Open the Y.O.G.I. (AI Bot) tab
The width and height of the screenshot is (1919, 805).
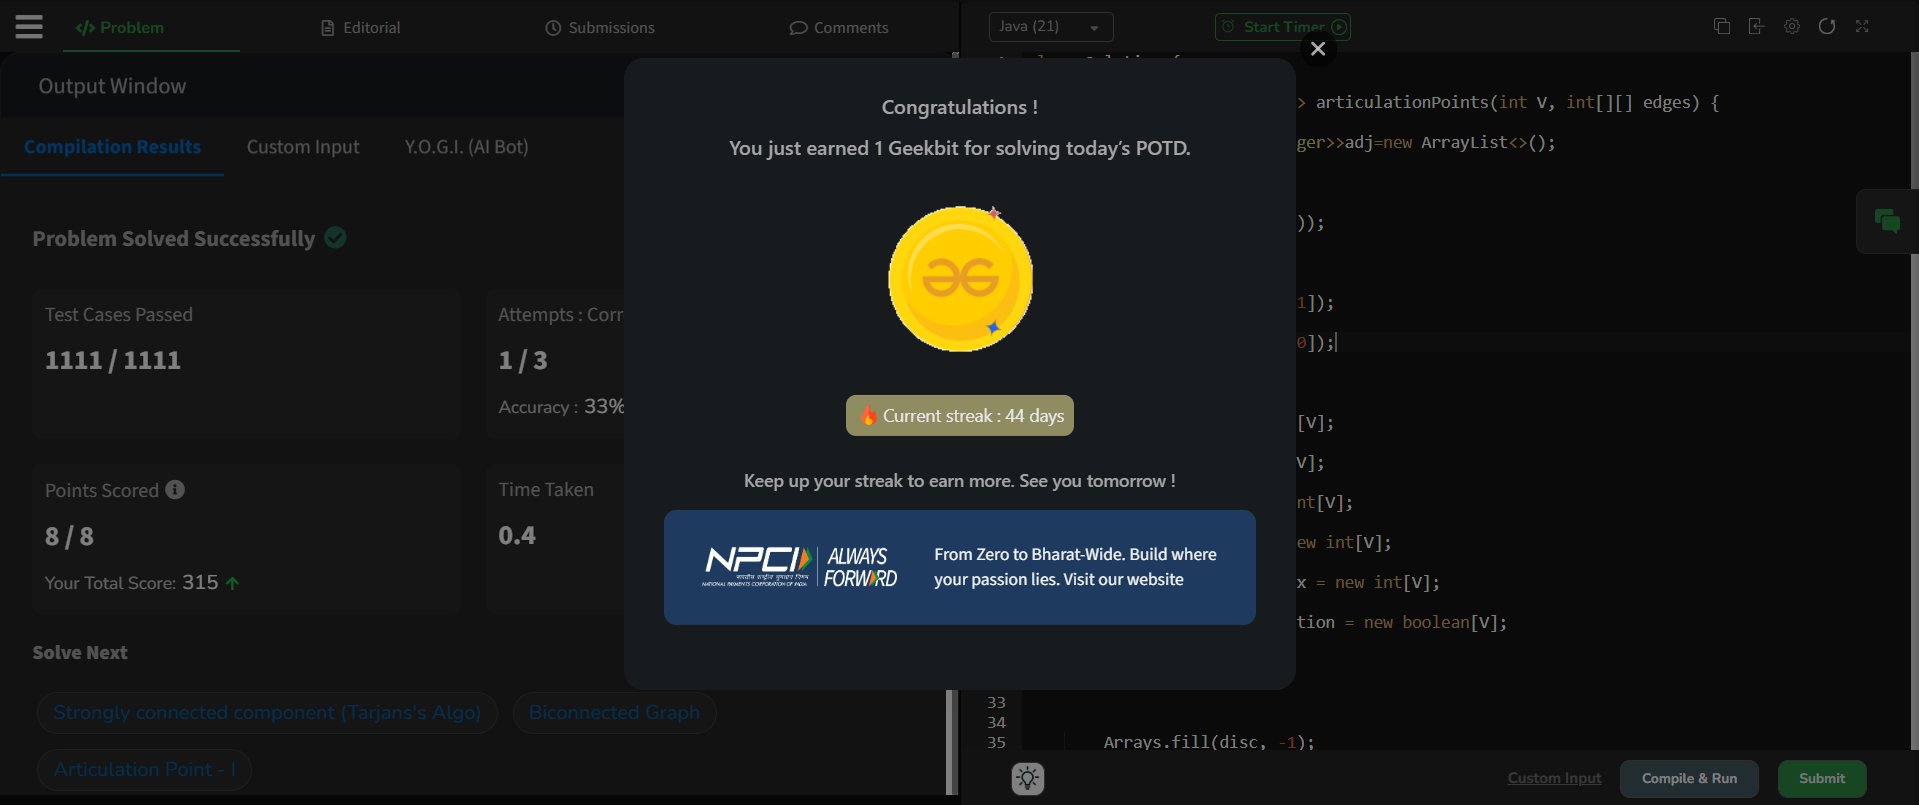pos(467,147)
